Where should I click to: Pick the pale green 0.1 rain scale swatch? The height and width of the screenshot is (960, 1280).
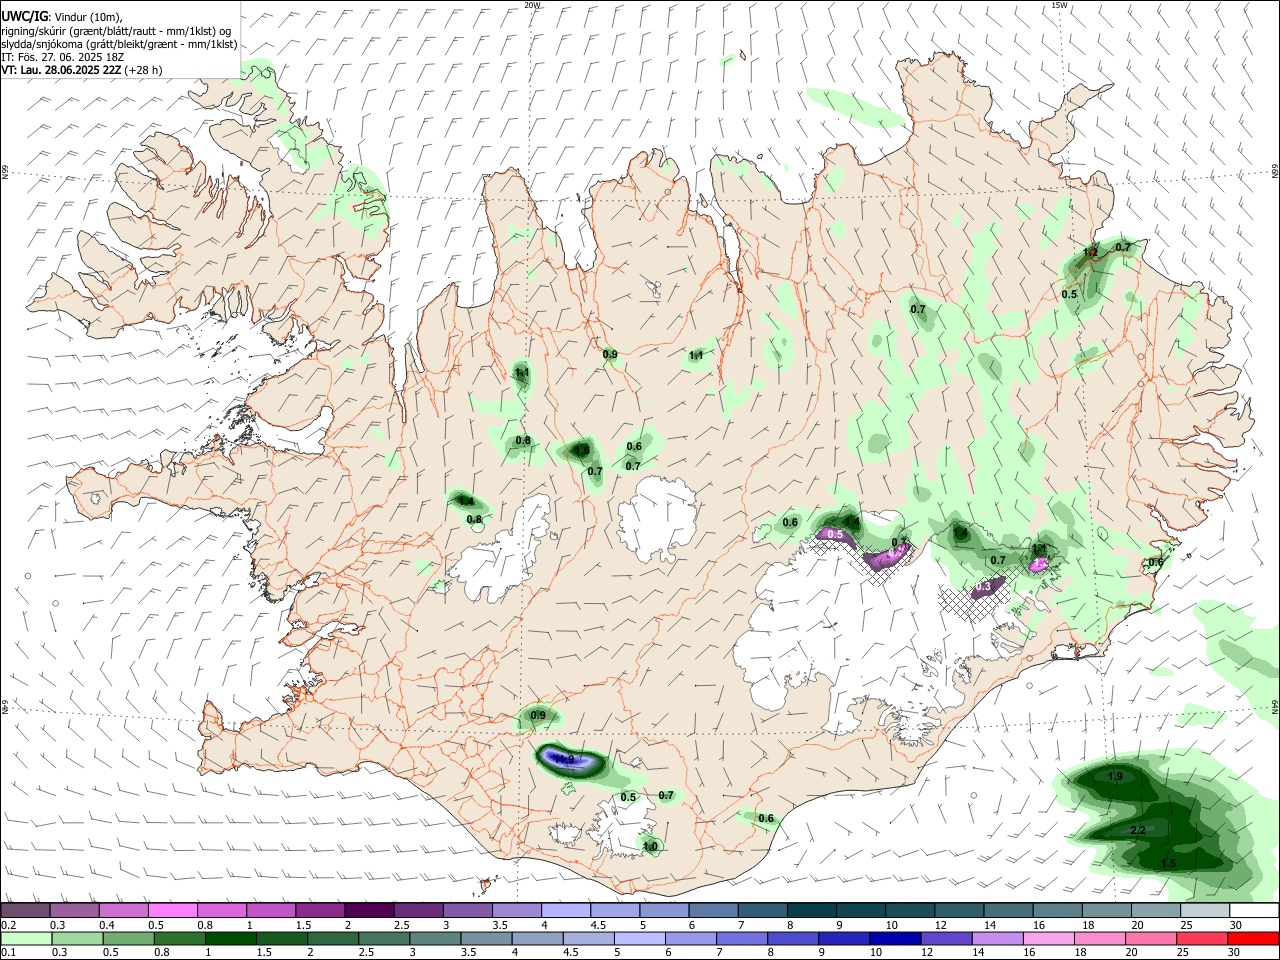pos(27,939)
